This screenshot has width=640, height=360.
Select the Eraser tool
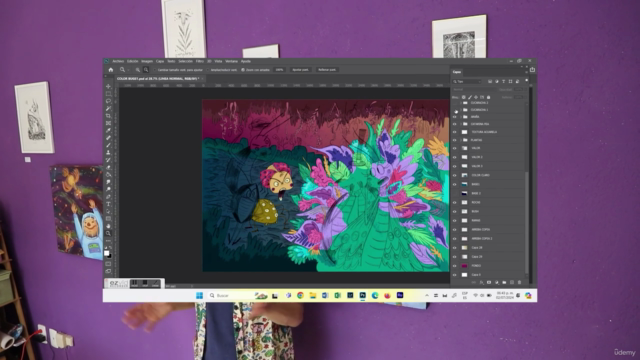(x=108, y=167)
